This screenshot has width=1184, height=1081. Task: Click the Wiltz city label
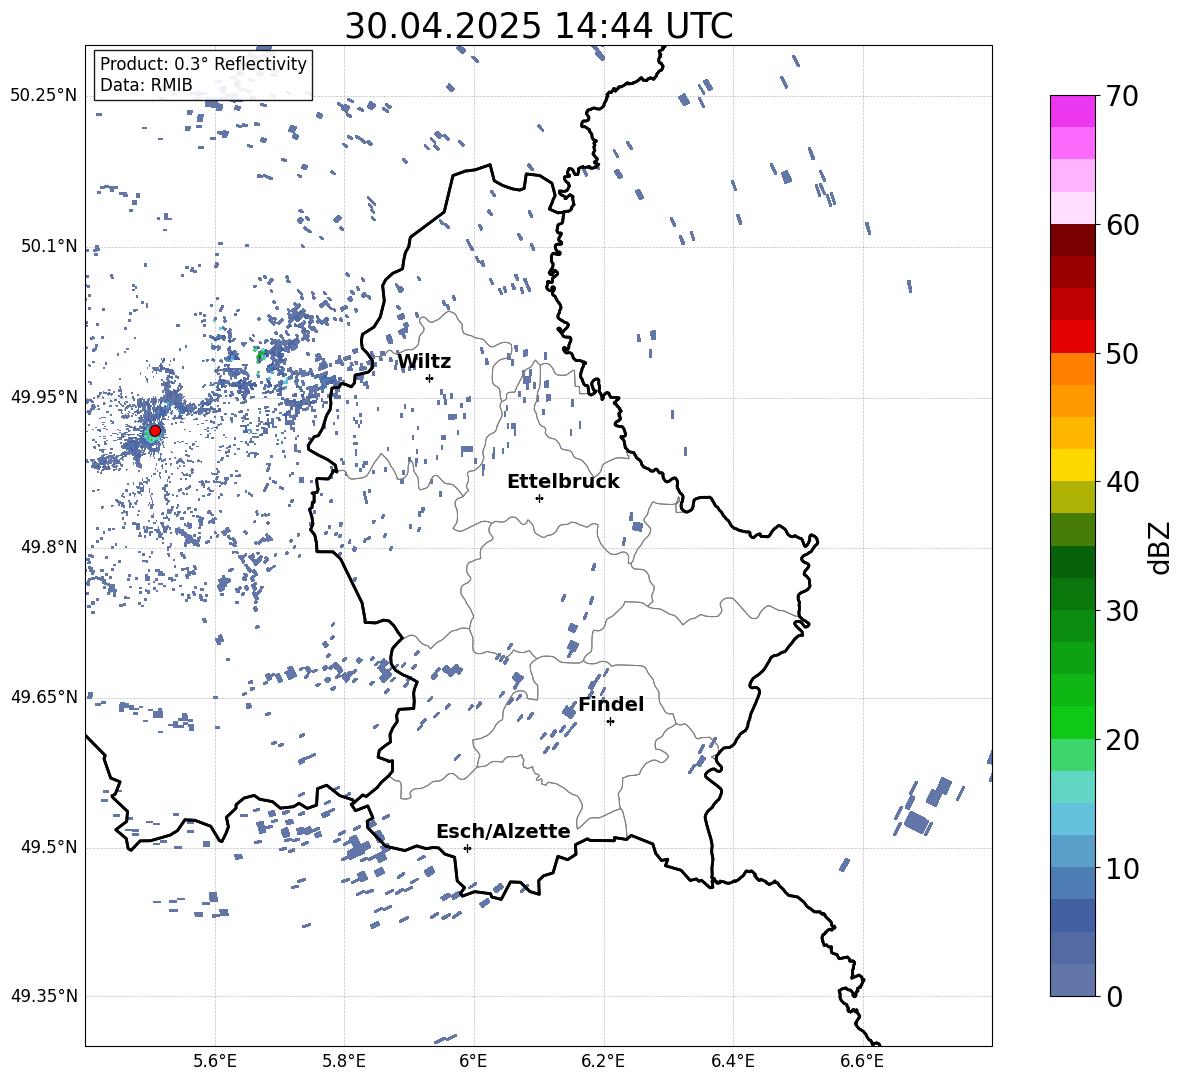[424, 362]
